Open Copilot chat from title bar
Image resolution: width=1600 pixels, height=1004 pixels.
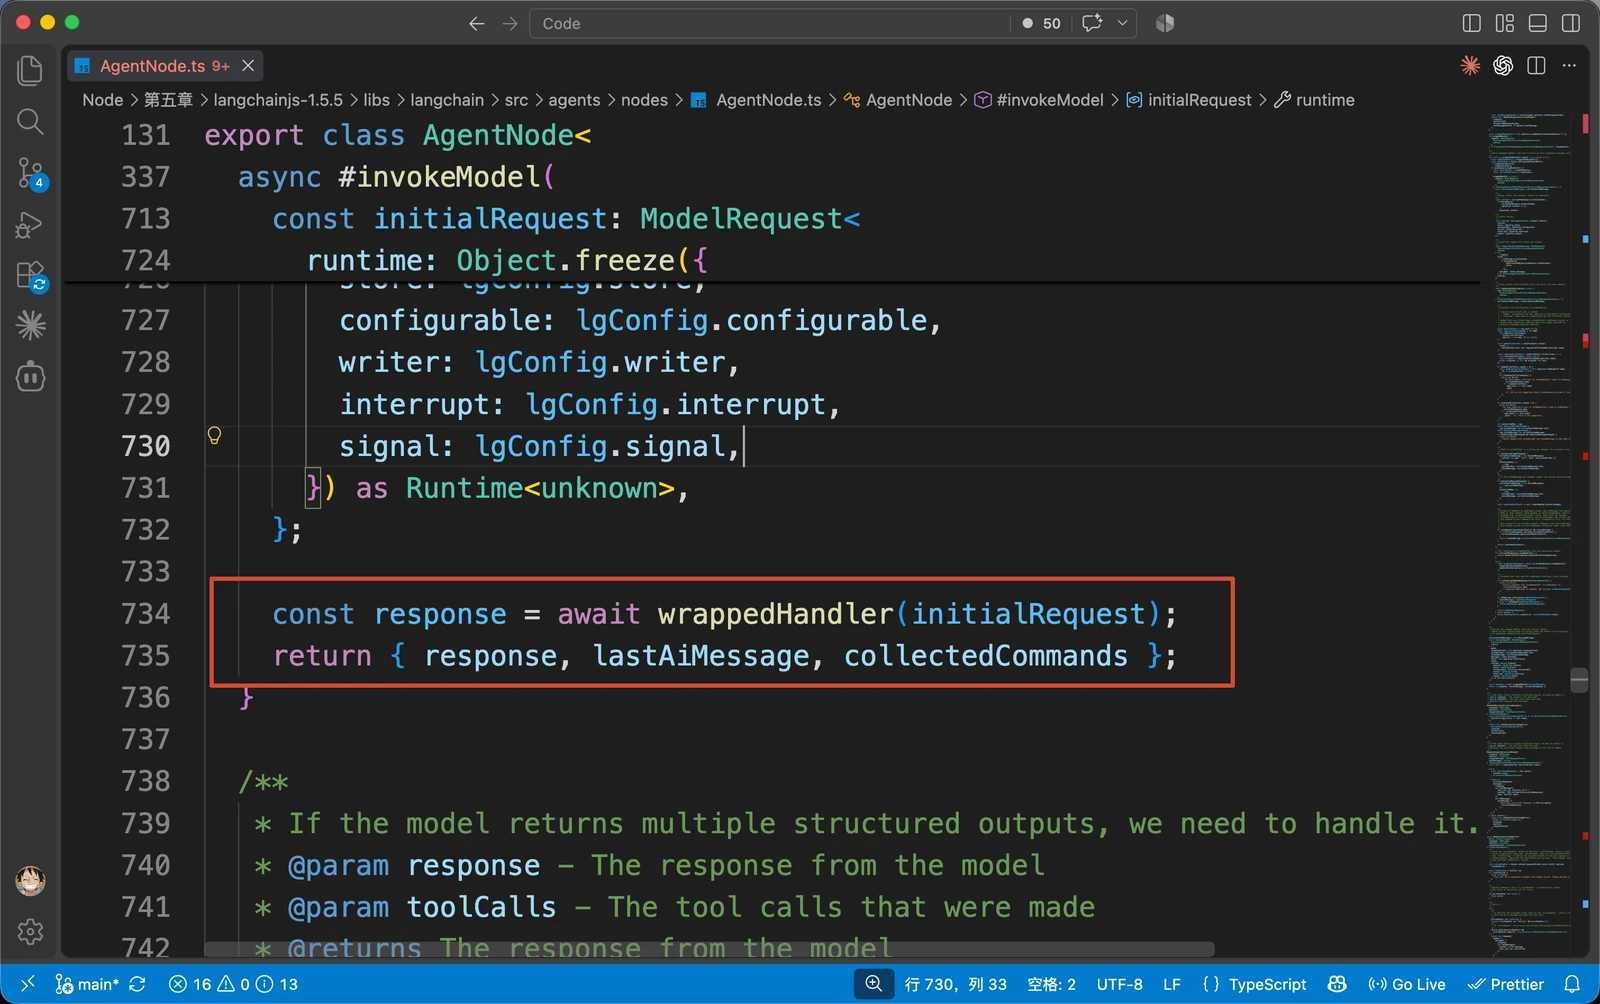(1092, 23)
